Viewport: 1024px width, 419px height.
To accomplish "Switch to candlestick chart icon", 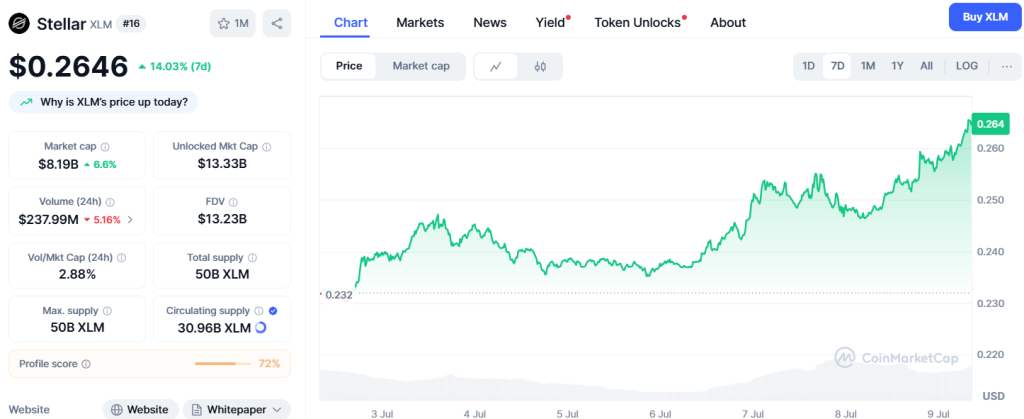I will (540, 66).
